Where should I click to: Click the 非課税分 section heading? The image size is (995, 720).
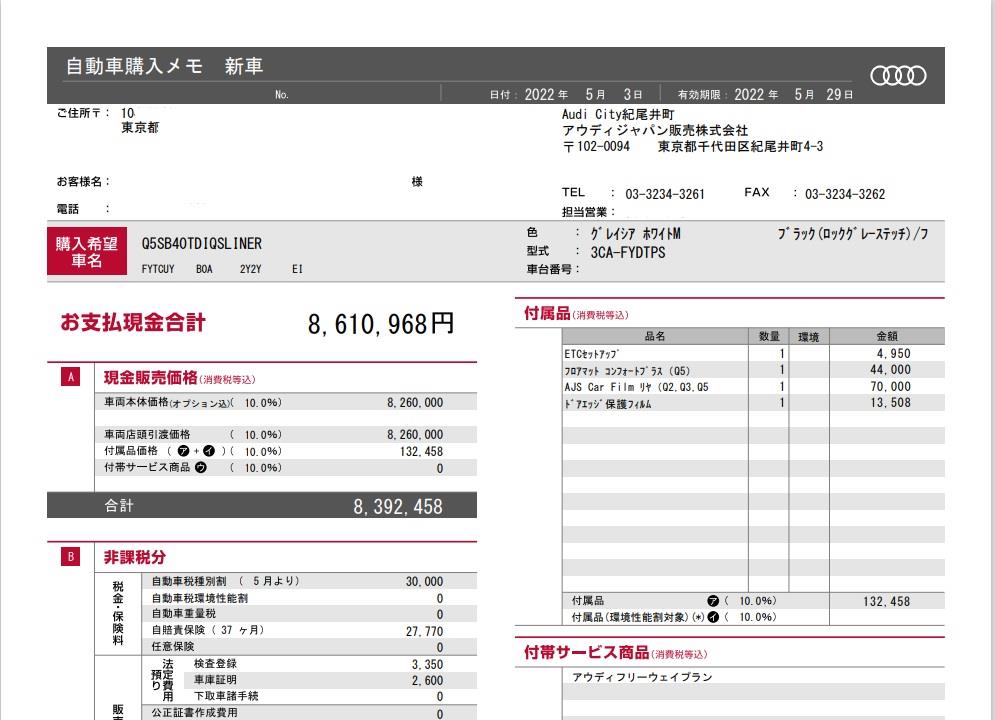pos(135,557)
